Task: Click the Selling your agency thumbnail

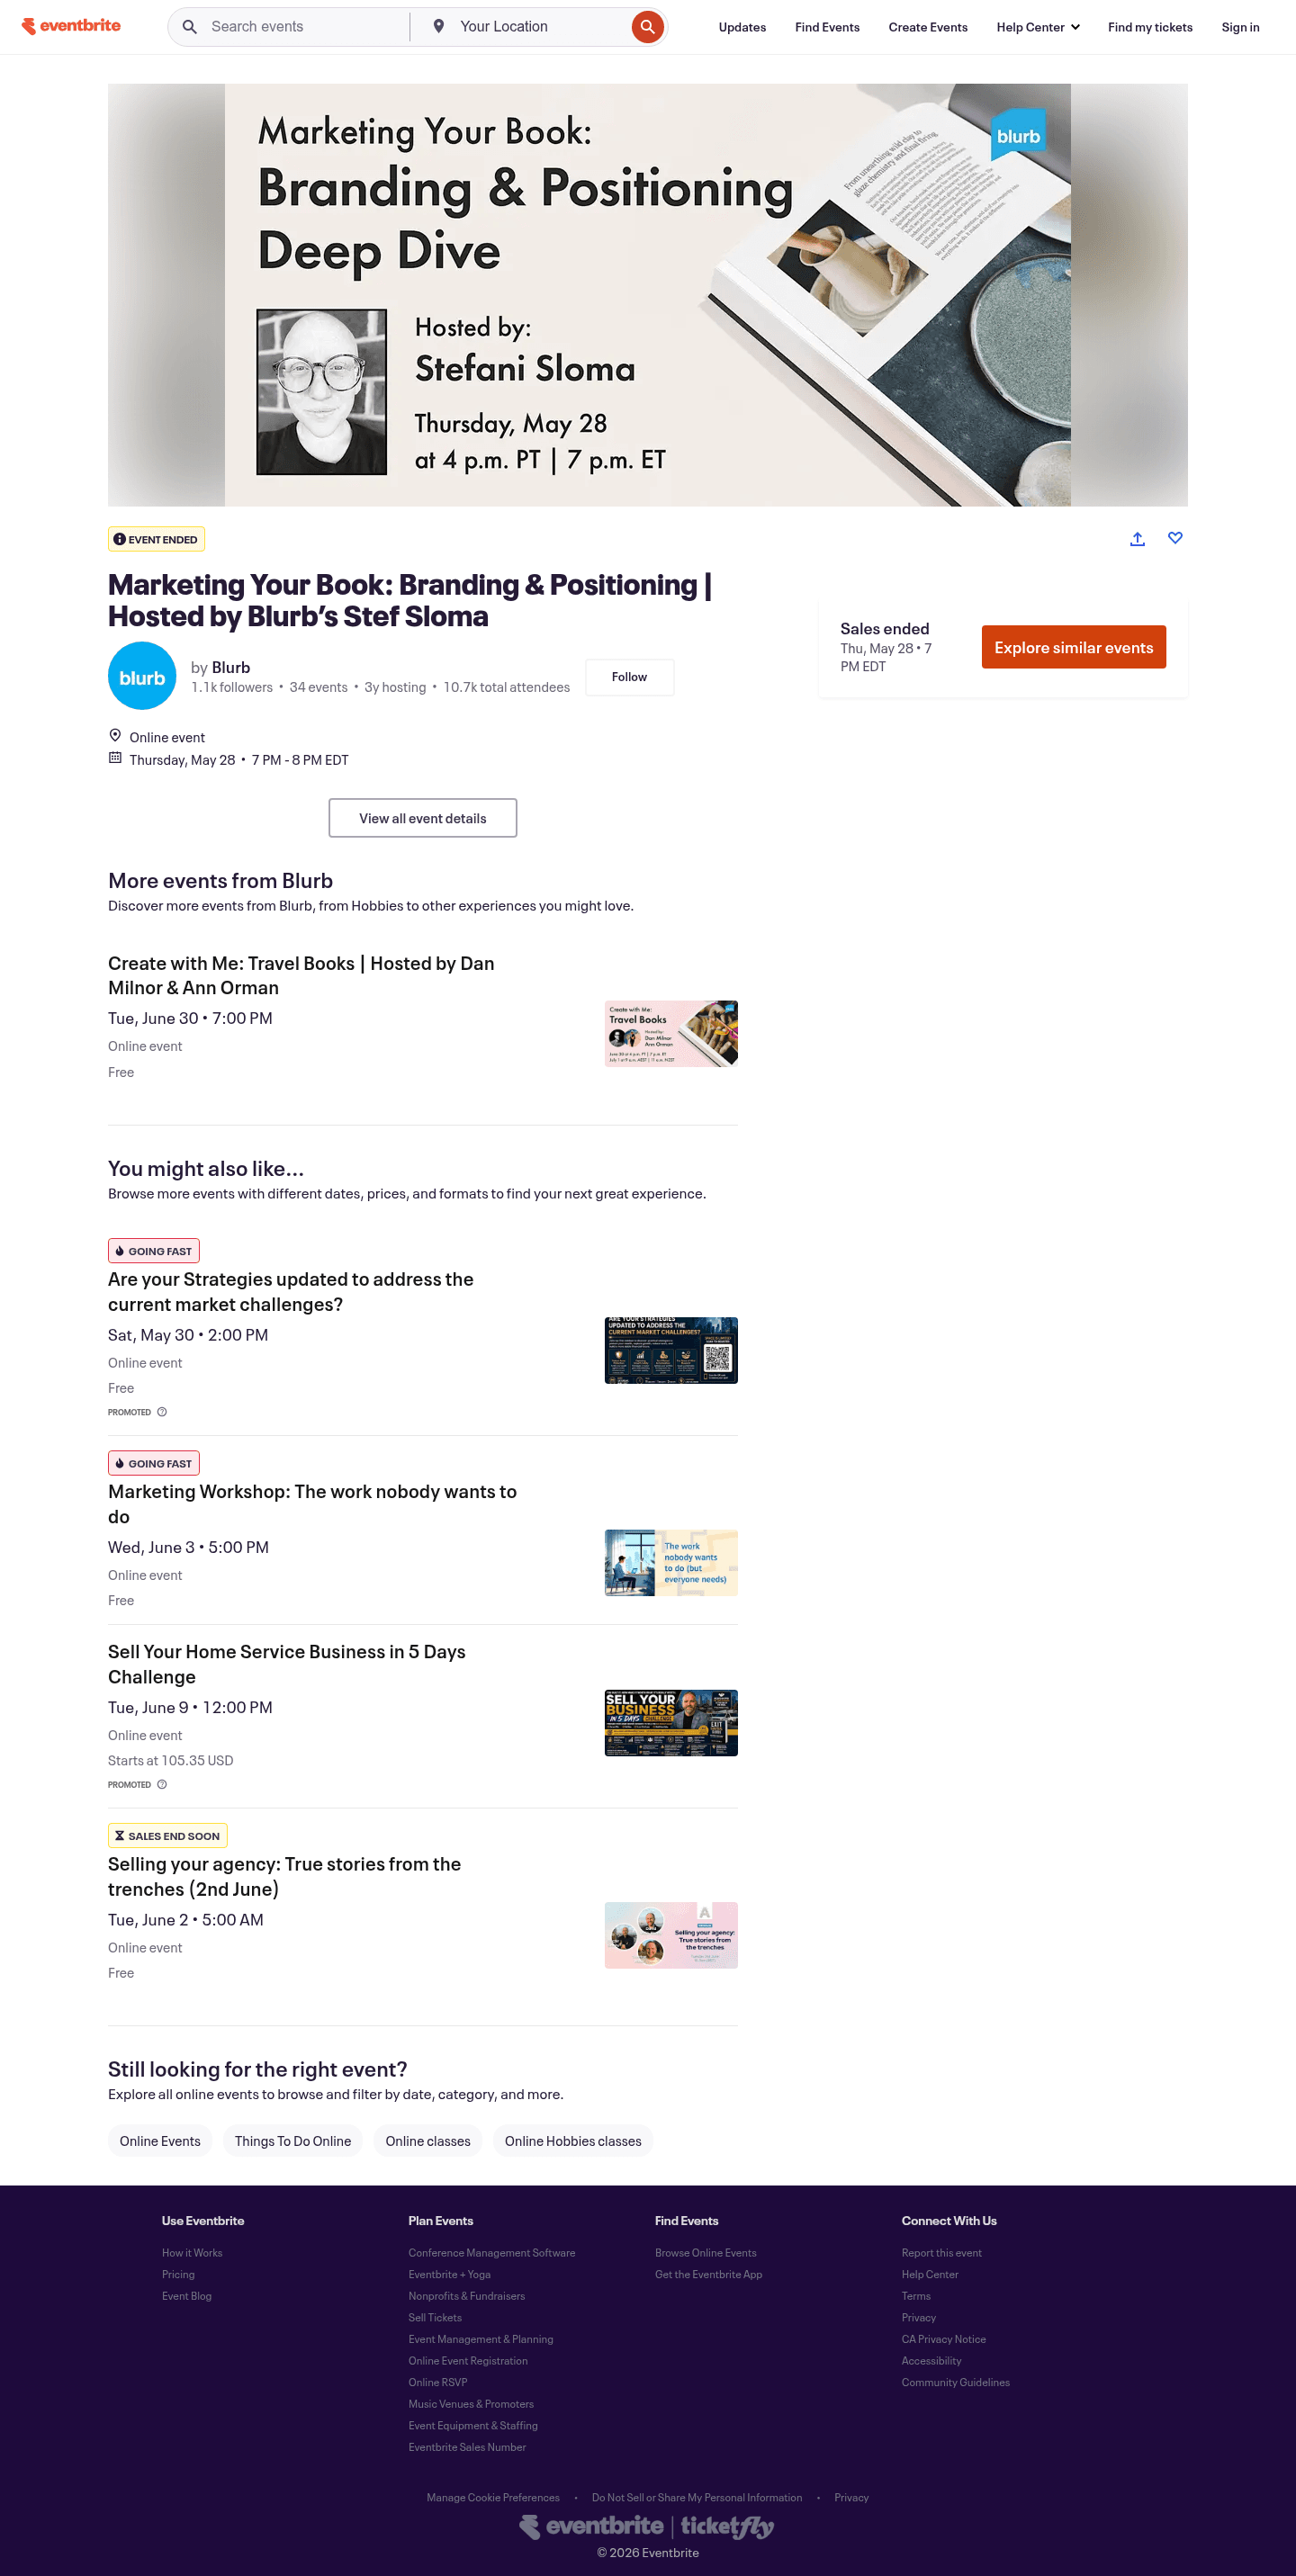Action: pyautogui.click(x=671, y=1935)
